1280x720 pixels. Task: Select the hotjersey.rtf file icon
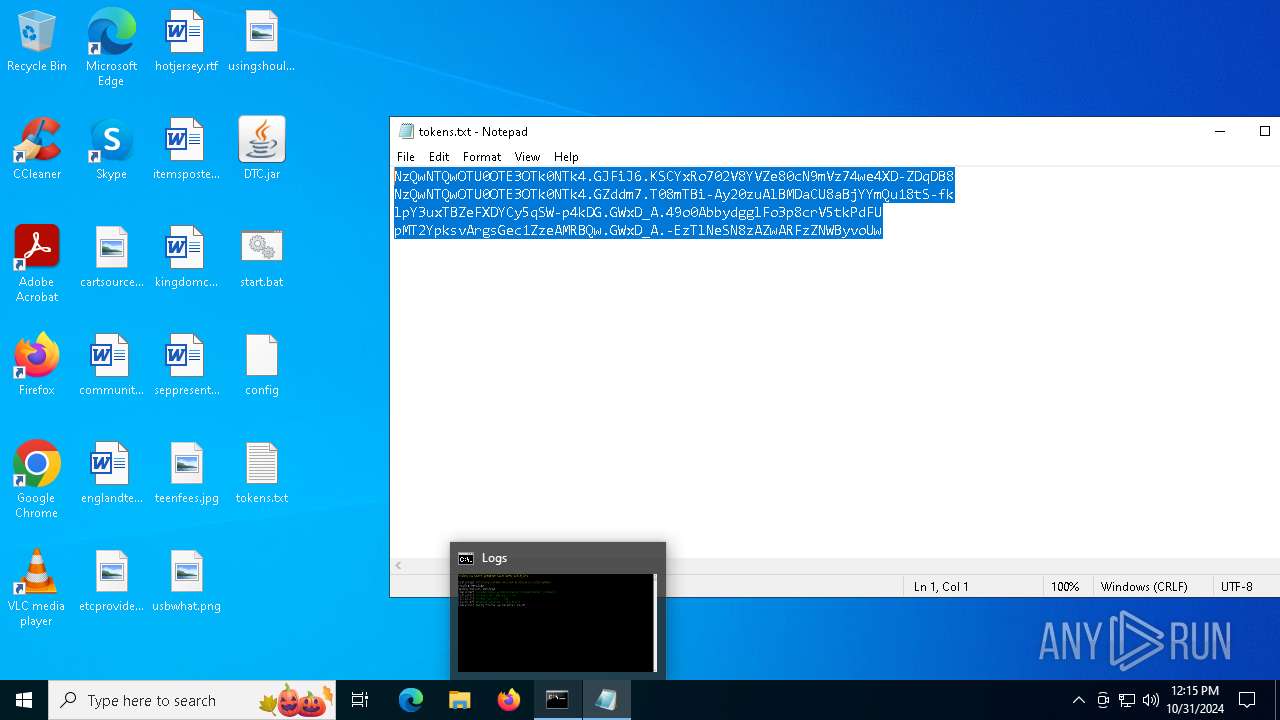(186, 41)
